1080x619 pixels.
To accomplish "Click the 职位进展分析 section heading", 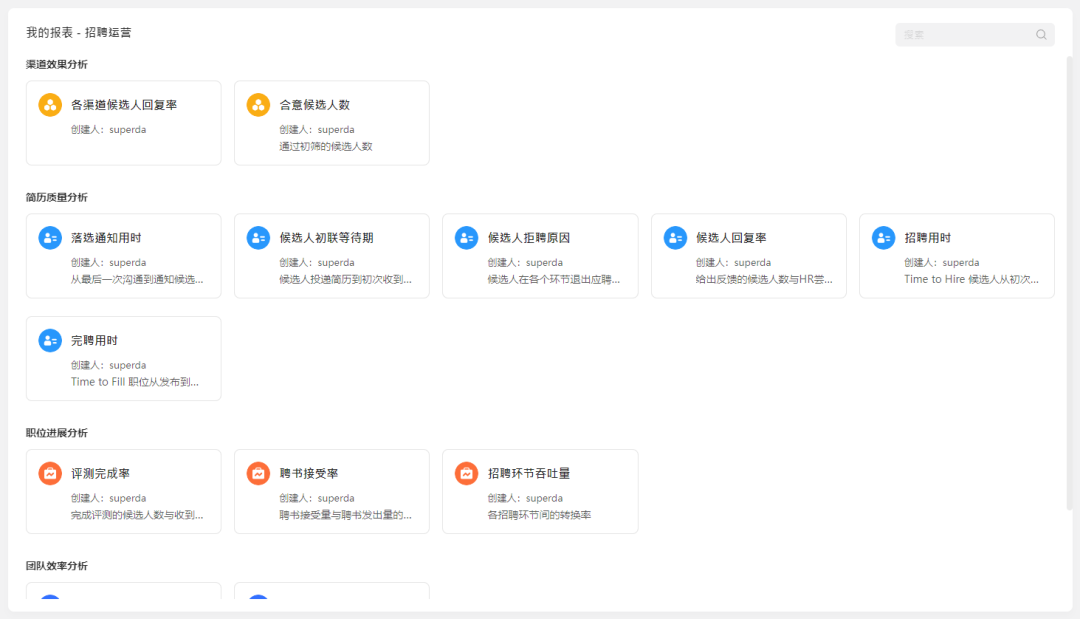I will pyautogui.click(x=55, y=432).
